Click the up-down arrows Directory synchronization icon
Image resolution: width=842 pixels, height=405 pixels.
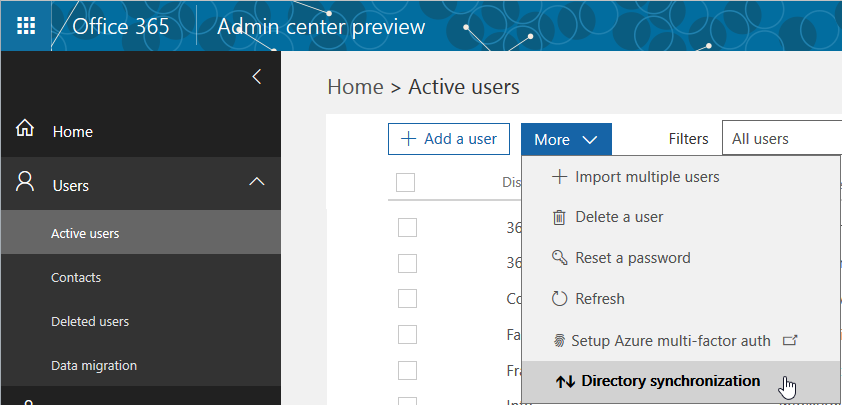coord(565,381)
